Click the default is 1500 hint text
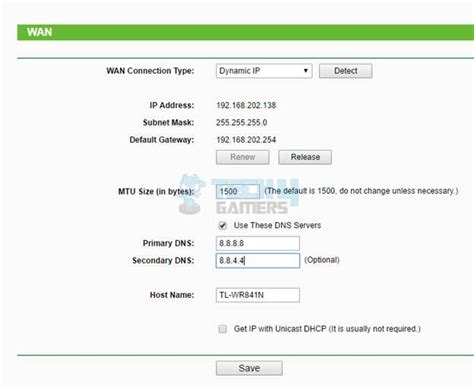Viewport: 474px width, 388px height. tap(361, 191)
